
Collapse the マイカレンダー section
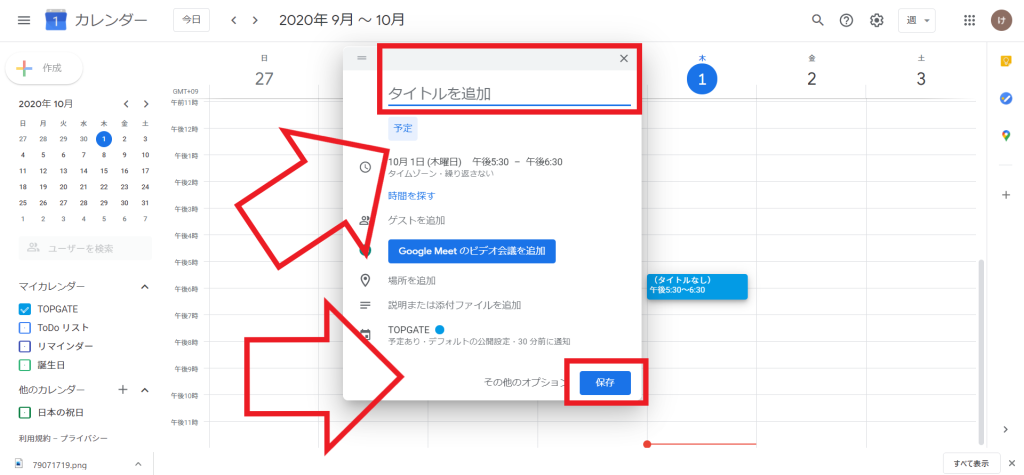tap(144, 287)
